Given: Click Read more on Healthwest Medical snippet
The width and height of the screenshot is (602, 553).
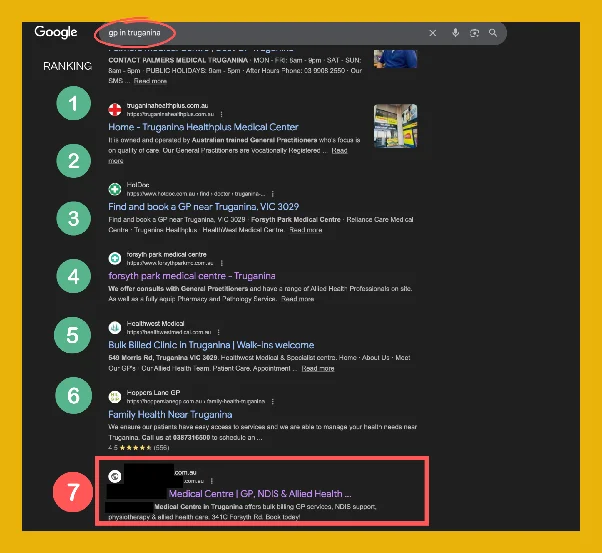Looking at the screenshot, I should [x=318, y=368].
